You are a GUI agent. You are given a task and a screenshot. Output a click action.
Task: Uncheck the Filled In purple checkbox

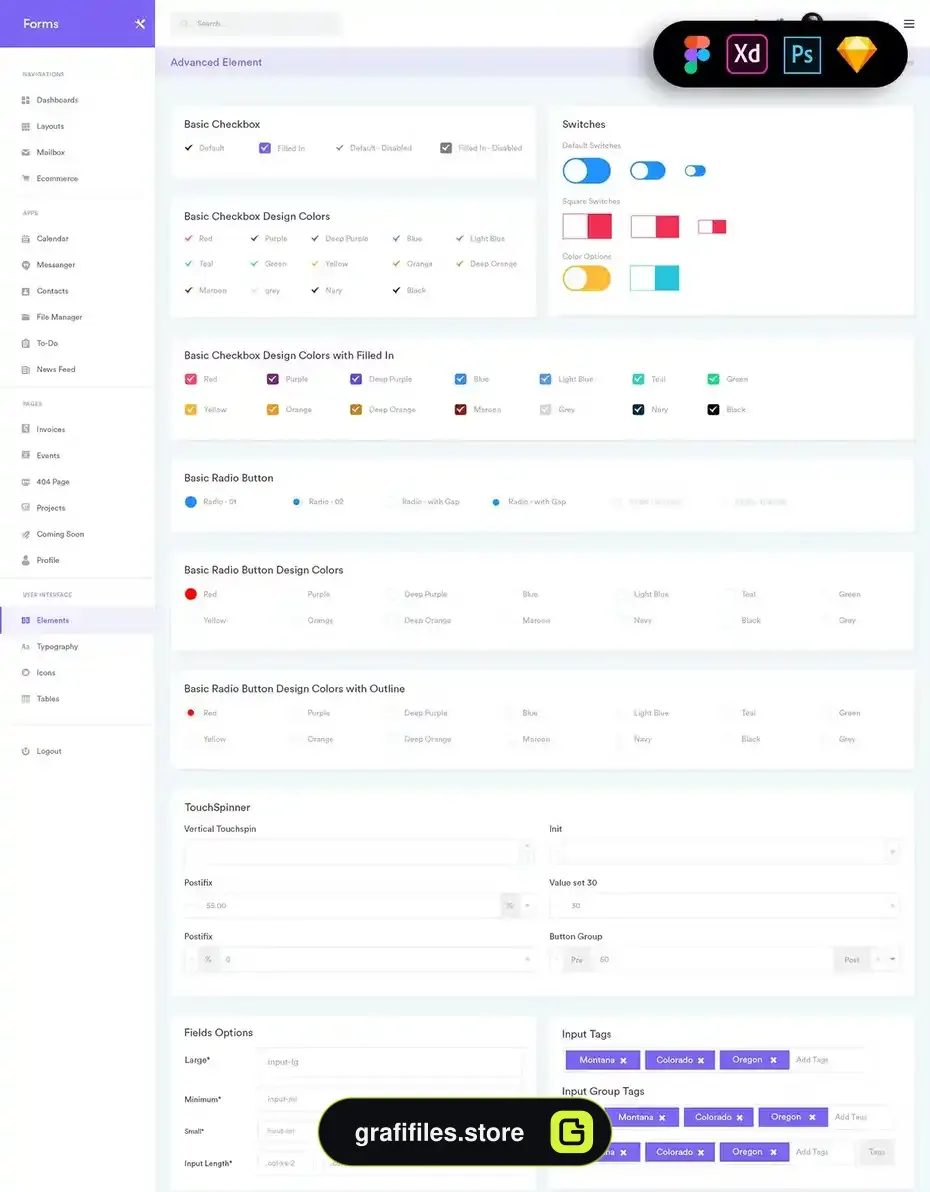(265, 148)
